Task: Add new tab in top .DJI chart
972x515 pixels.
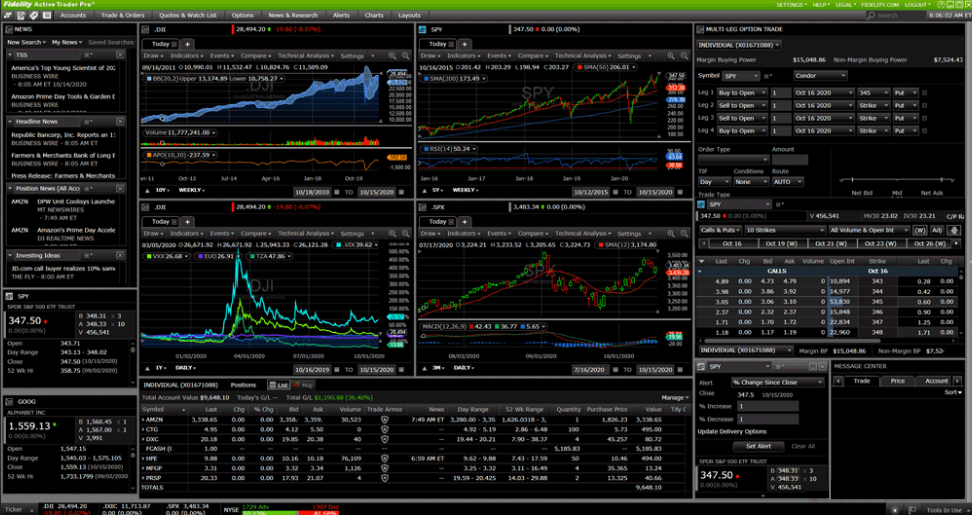Action: (187, 44)
